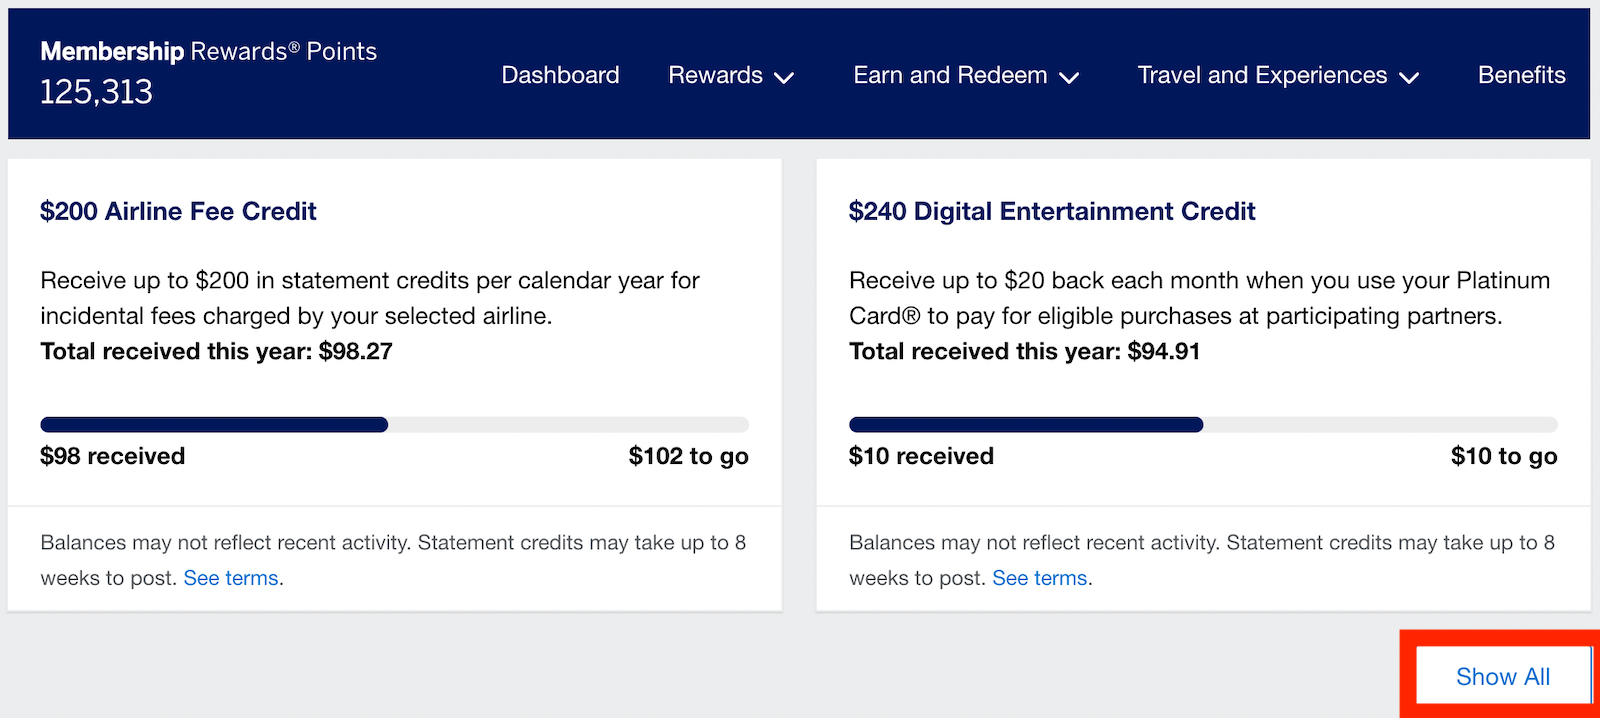Viewport: 1600px width, 718px height.
Task: Go to the Dashboard tab
Action: [560, 75]
